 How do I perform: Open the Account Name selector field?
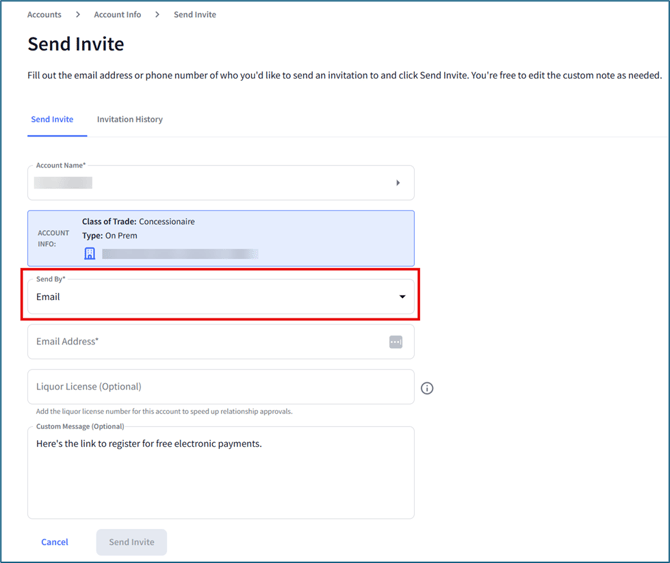click(210, 183)
